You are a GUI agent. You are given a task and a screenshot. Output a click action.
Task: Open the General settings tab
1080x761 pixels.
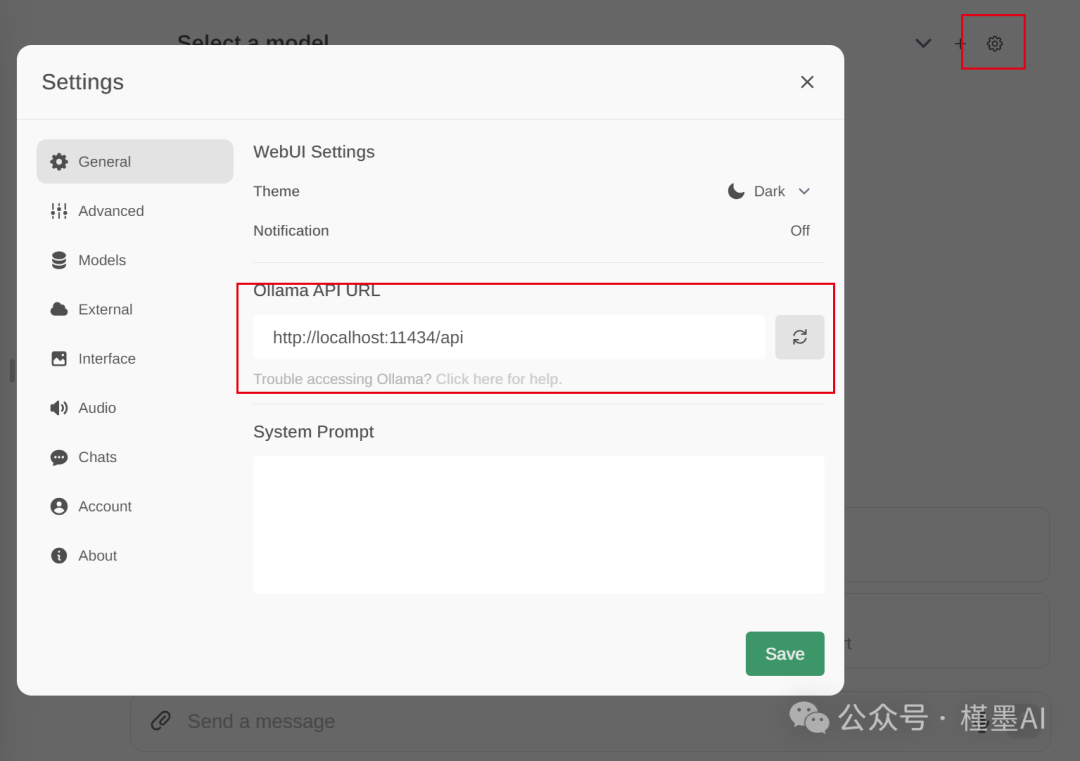point(135,161)
